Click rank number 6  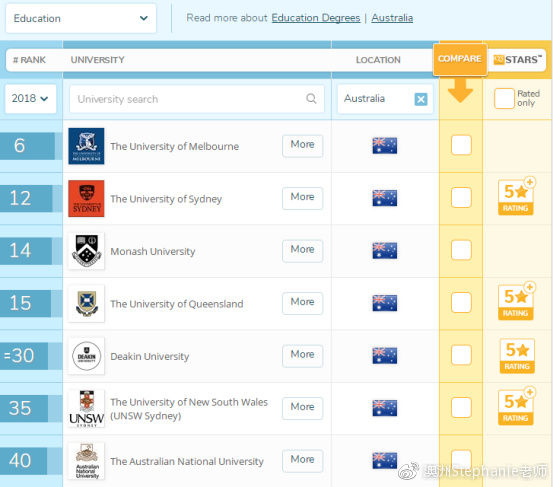pyautogui.click(x=19, y=146)
